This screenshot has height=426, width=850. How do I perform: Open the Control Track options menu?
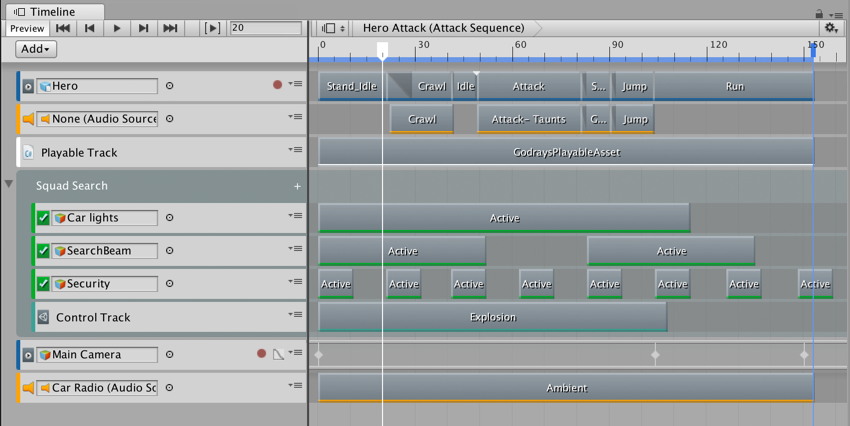click(295, 315)
